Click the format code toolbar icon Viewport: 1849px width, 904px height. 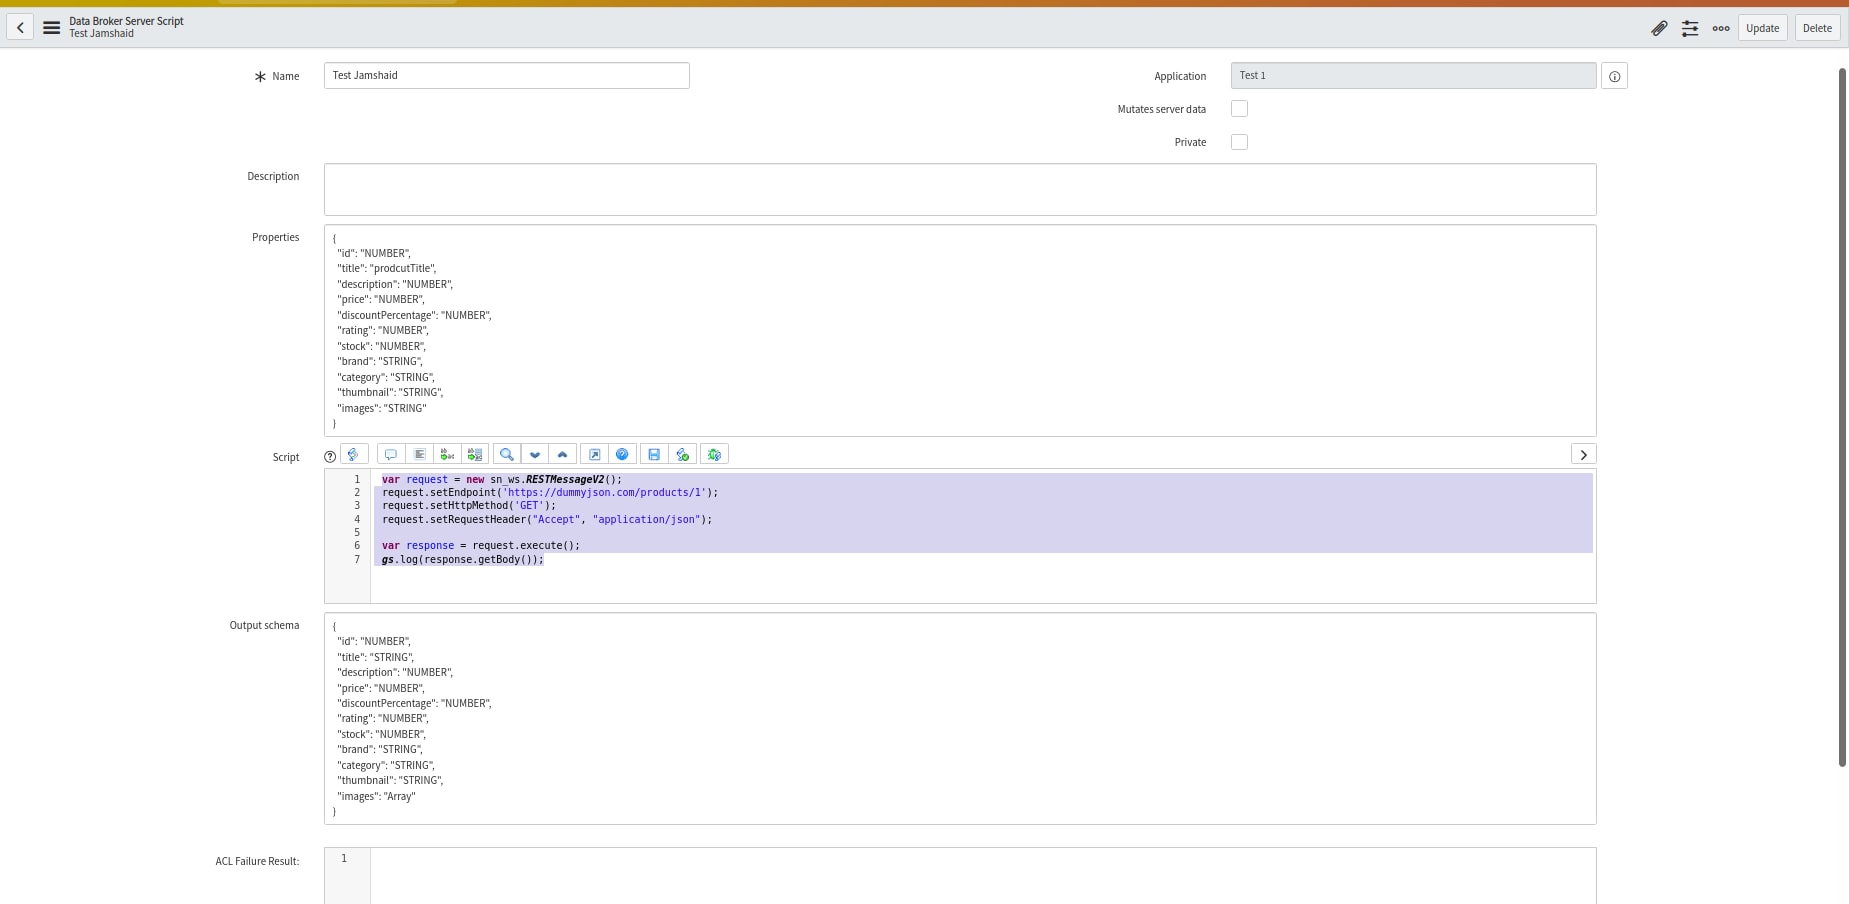click(419, 455)
